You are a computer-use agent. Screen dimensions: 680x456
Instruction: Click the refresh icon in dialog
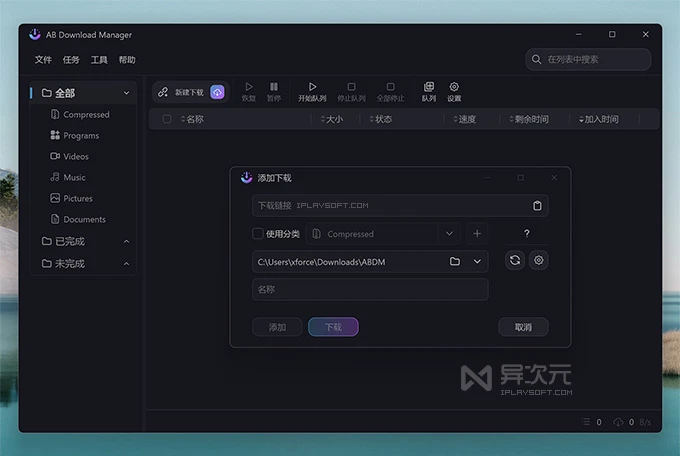pyautogui.click(x=515, y=260)
